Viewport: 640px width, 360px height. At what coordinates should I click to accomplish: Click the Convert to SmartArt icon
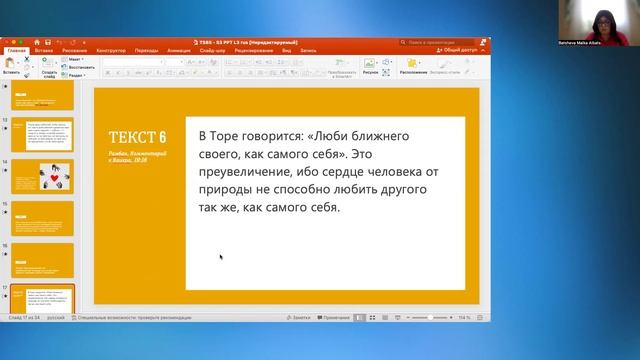[x=340, y=62]
